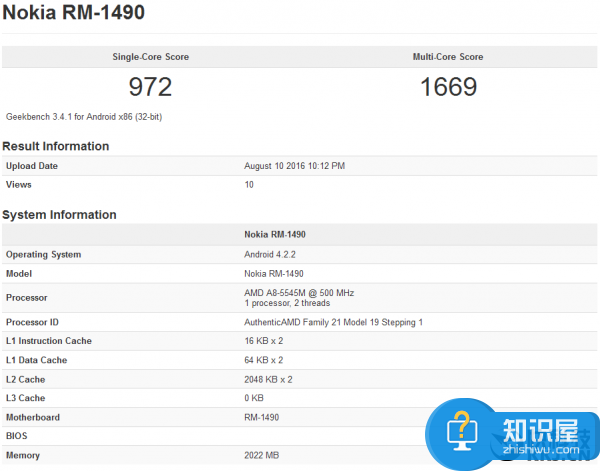Click the Views count 10
This screenshot has width=600, height=471.
[249, 184]
